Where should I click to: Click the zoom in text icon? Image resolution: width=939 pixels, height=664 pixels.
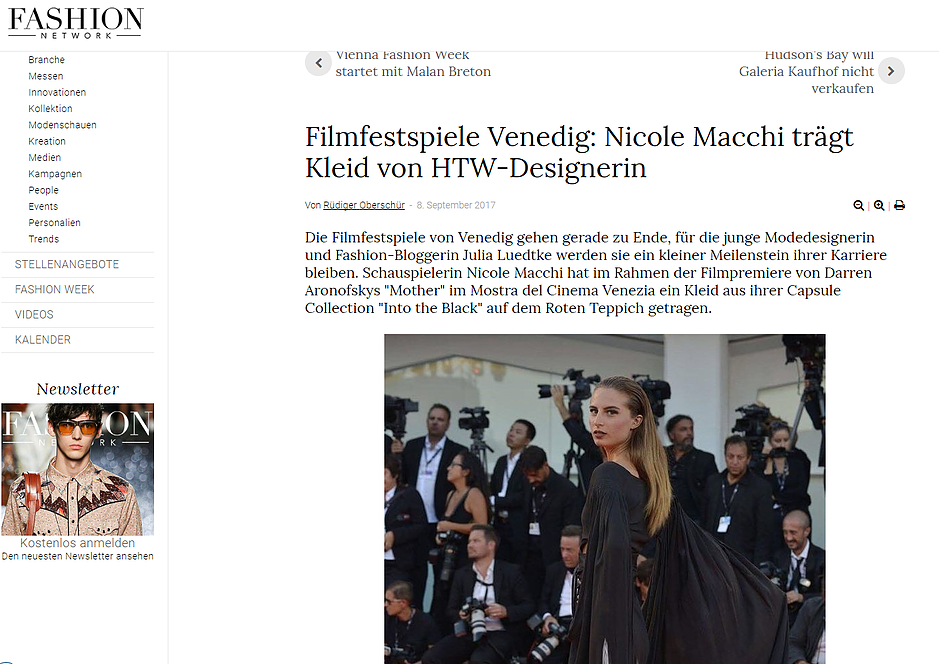(x=879, y=205)
